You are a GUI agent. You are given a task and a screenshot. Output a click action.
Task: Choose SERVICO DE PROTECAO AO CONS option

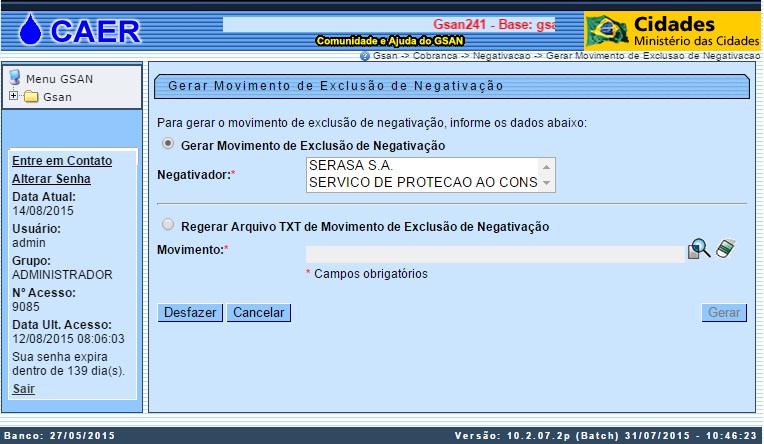423,182
